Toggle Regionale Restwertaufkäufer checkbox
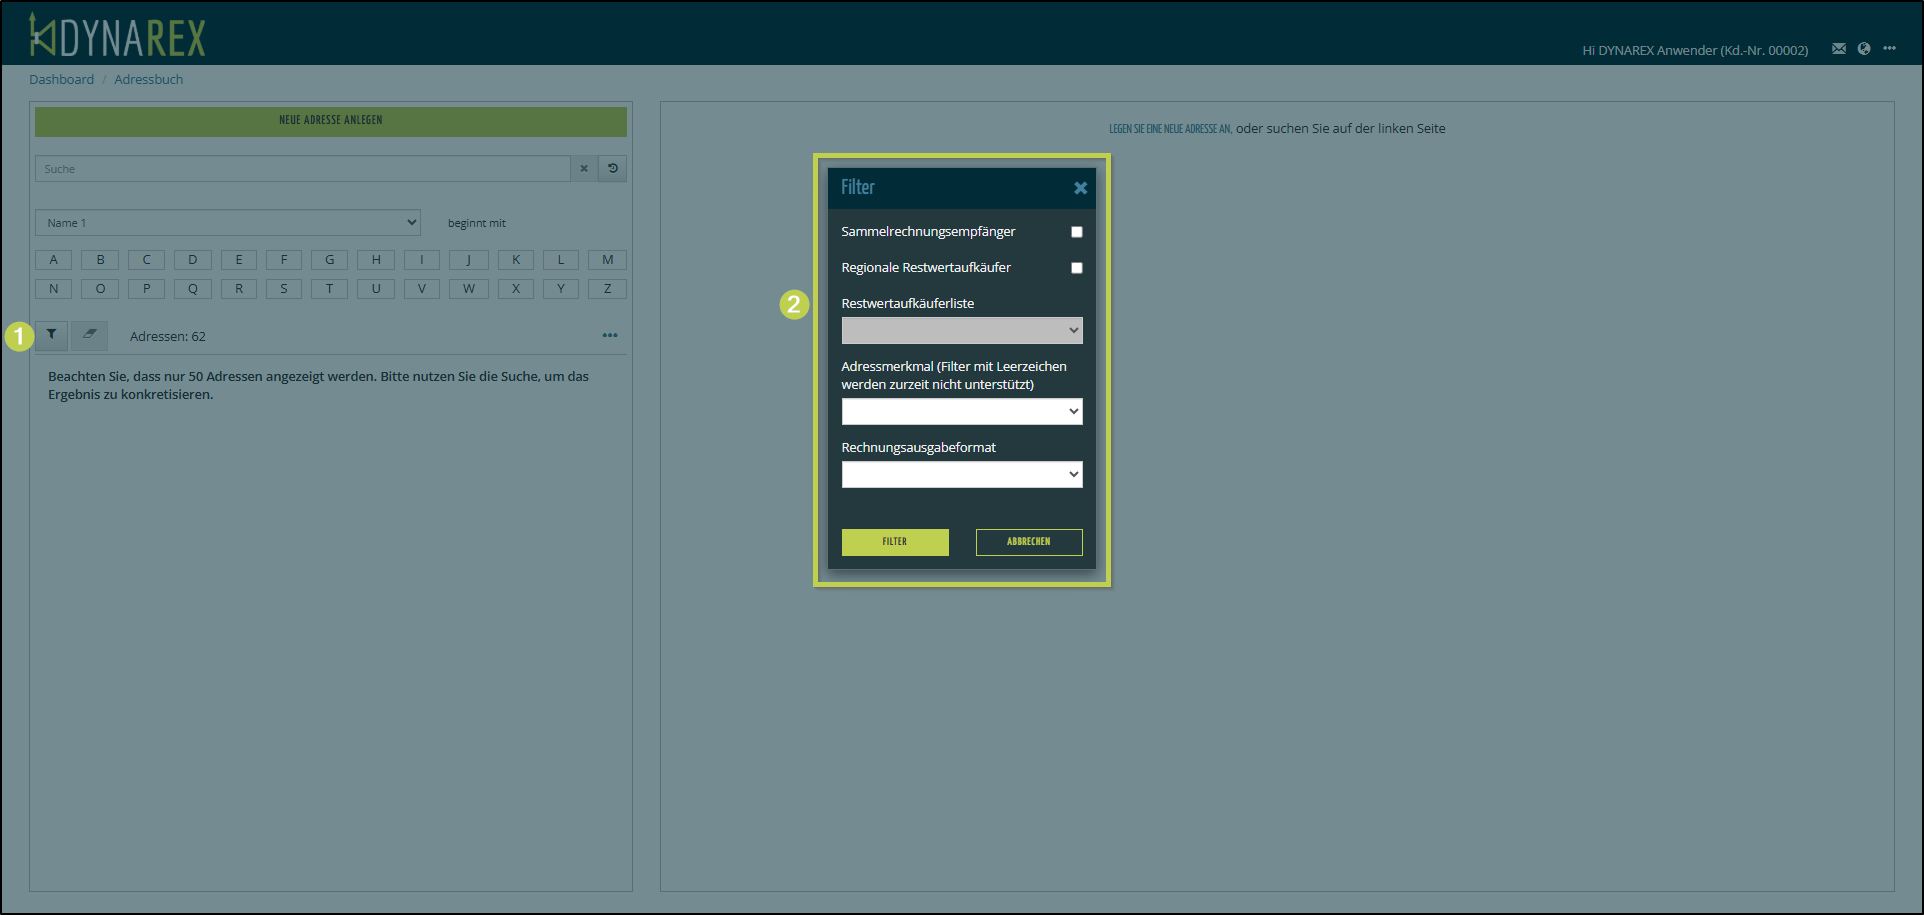 pyautogui.click(x=1077, y=268)
